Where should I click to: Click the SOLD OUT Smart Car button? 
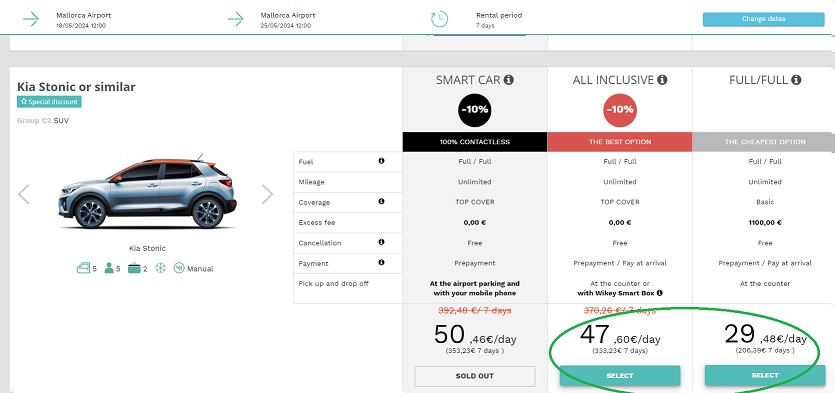tap(474, 376)
